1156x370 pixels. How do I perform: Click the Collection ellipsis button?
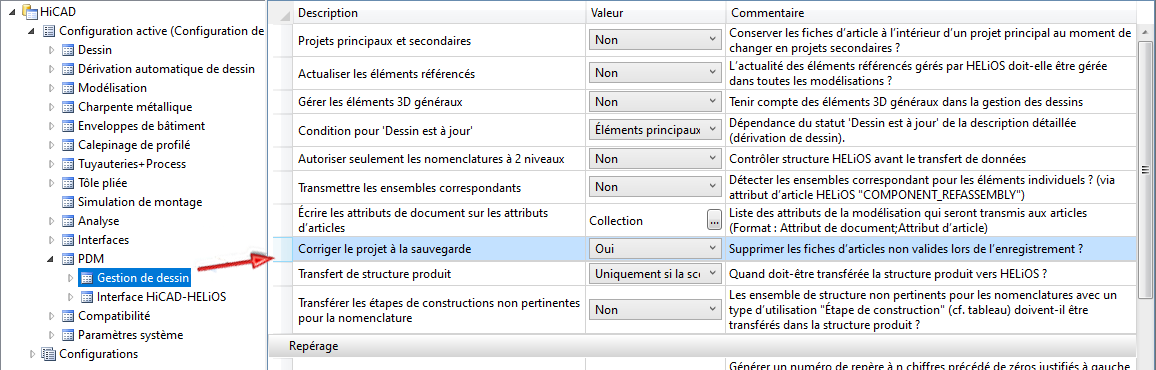click(713, 220)
